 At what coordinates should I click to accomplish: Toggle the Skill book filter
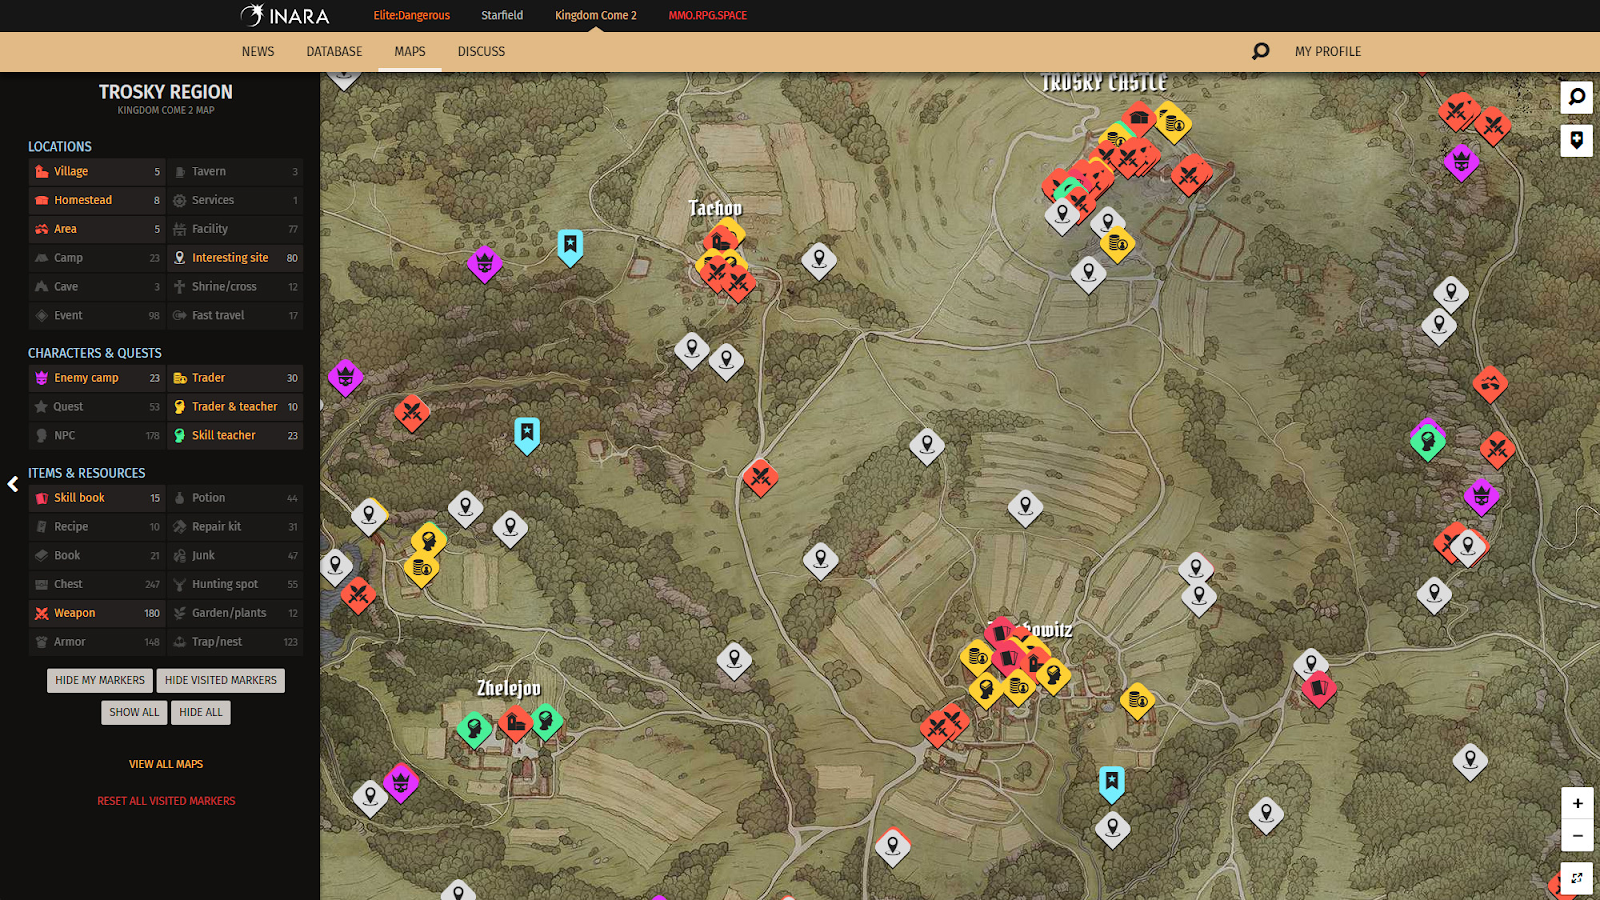(97, 498)
